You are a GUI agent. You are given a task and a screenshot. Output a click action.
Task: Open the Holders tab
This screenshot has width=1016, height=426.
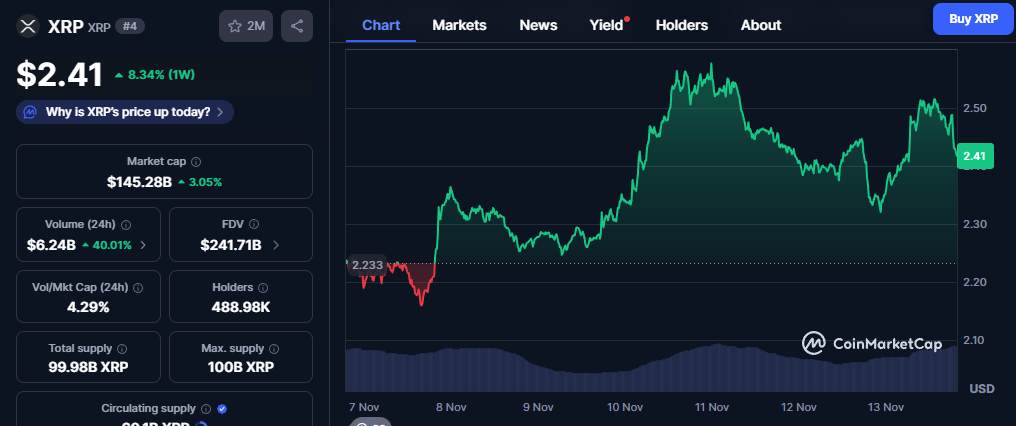pyautogui.click(x=681, y=25)
